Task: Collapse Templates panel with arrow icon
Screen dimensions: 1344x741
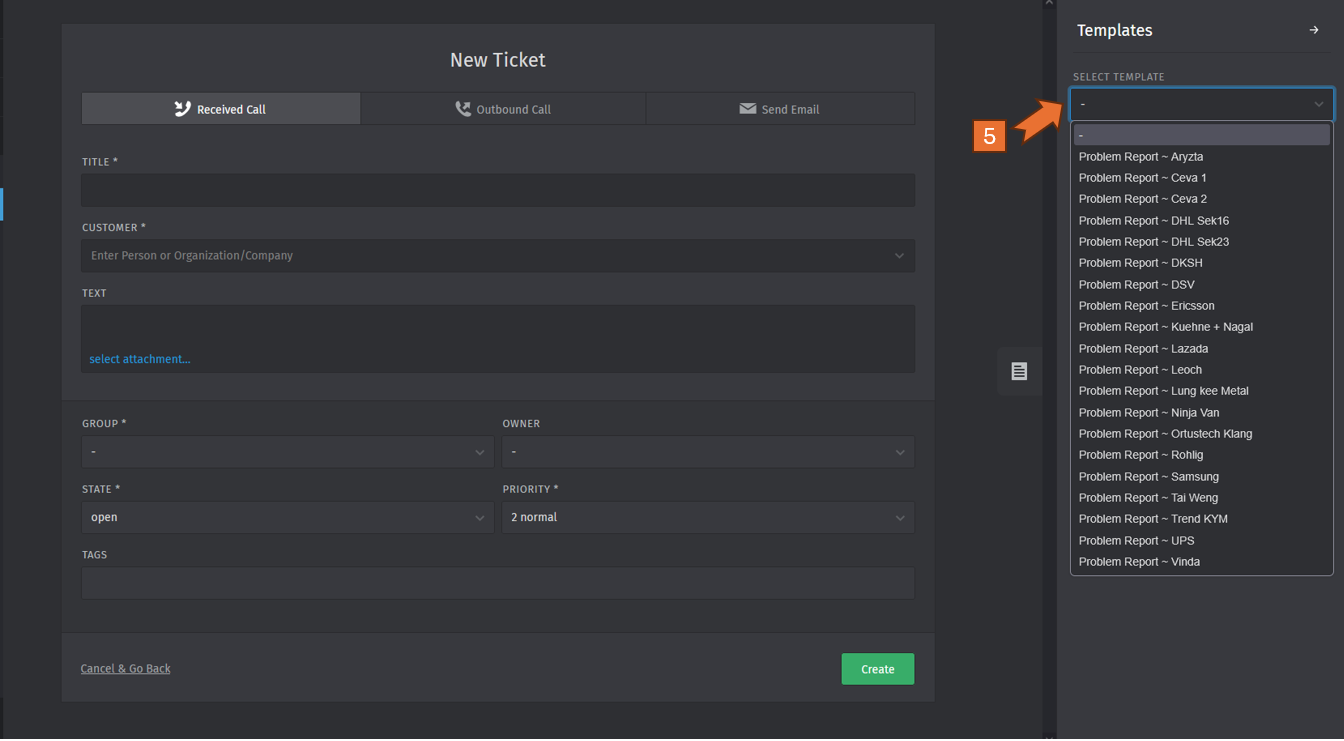Action: point(1313,30)
